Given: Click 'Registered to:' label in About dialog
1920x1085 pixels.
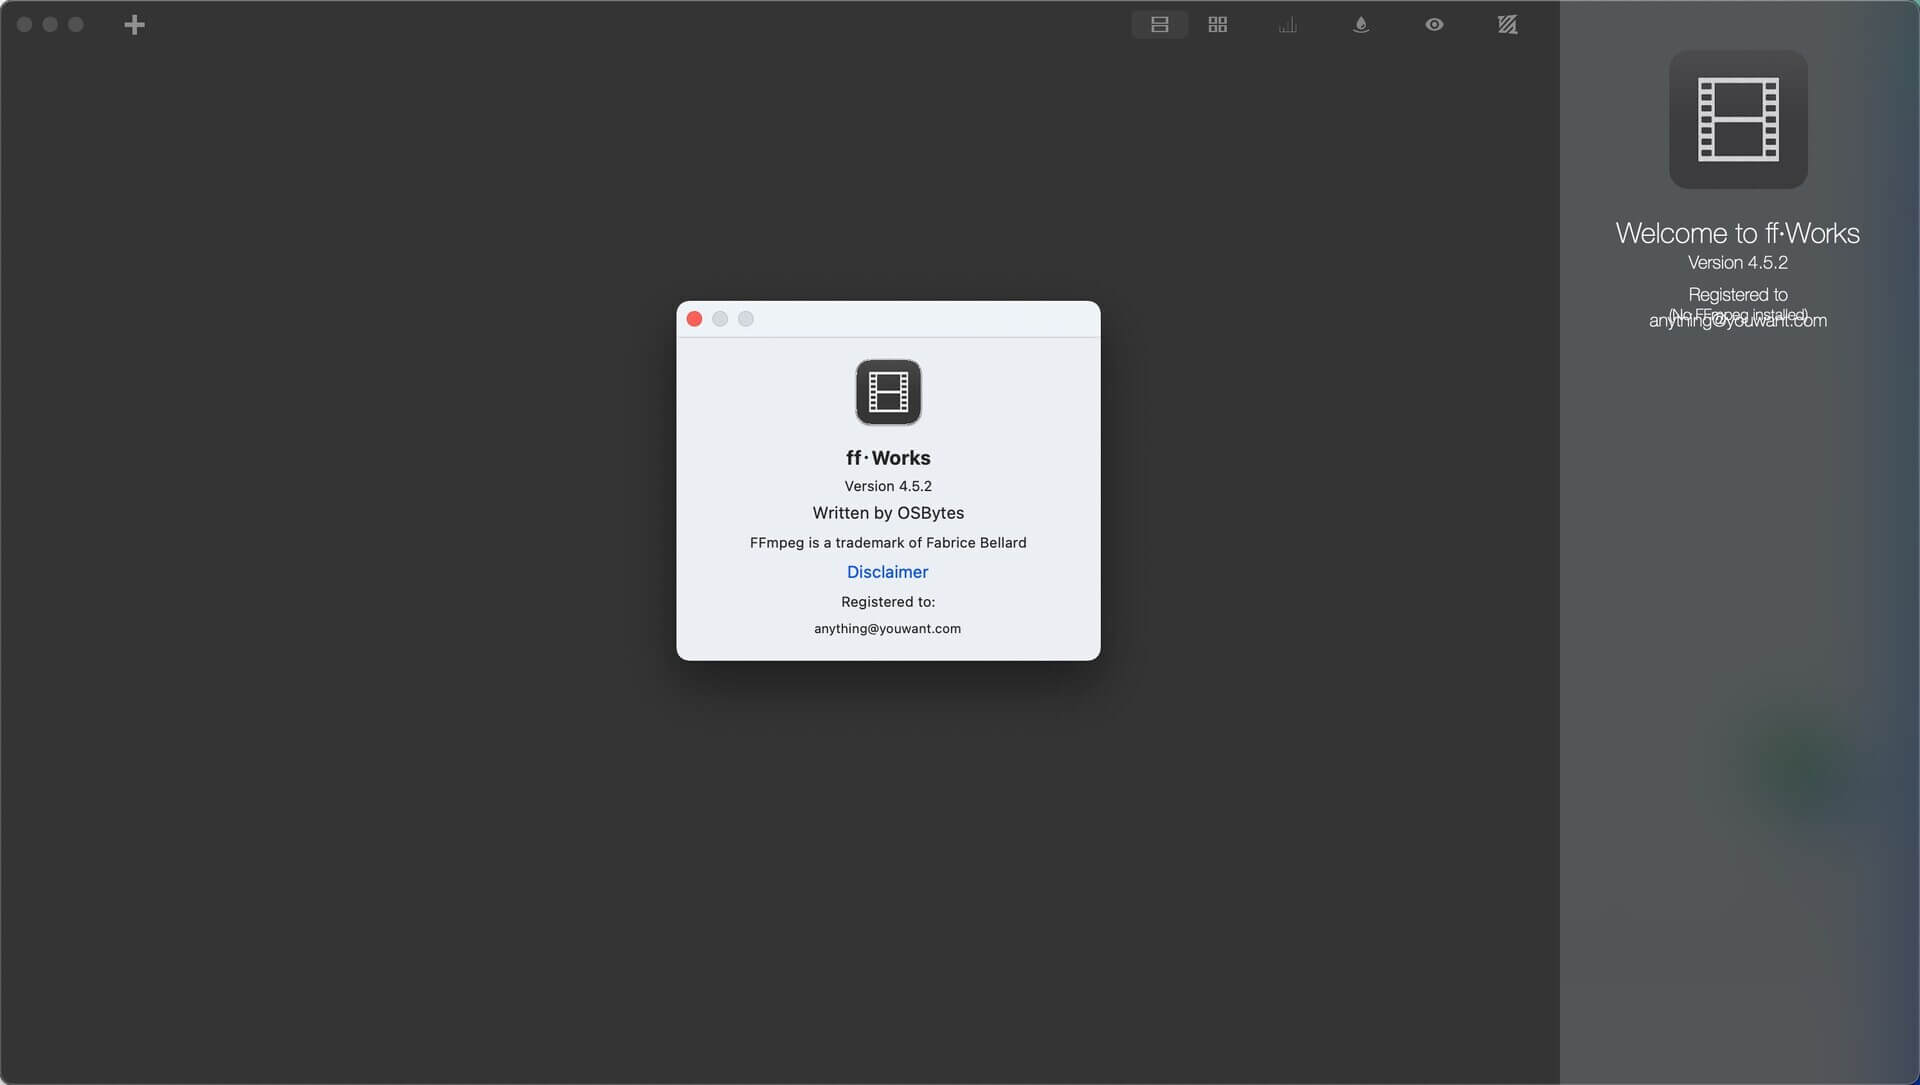Looking at the screenshot, I should point(888,602).
